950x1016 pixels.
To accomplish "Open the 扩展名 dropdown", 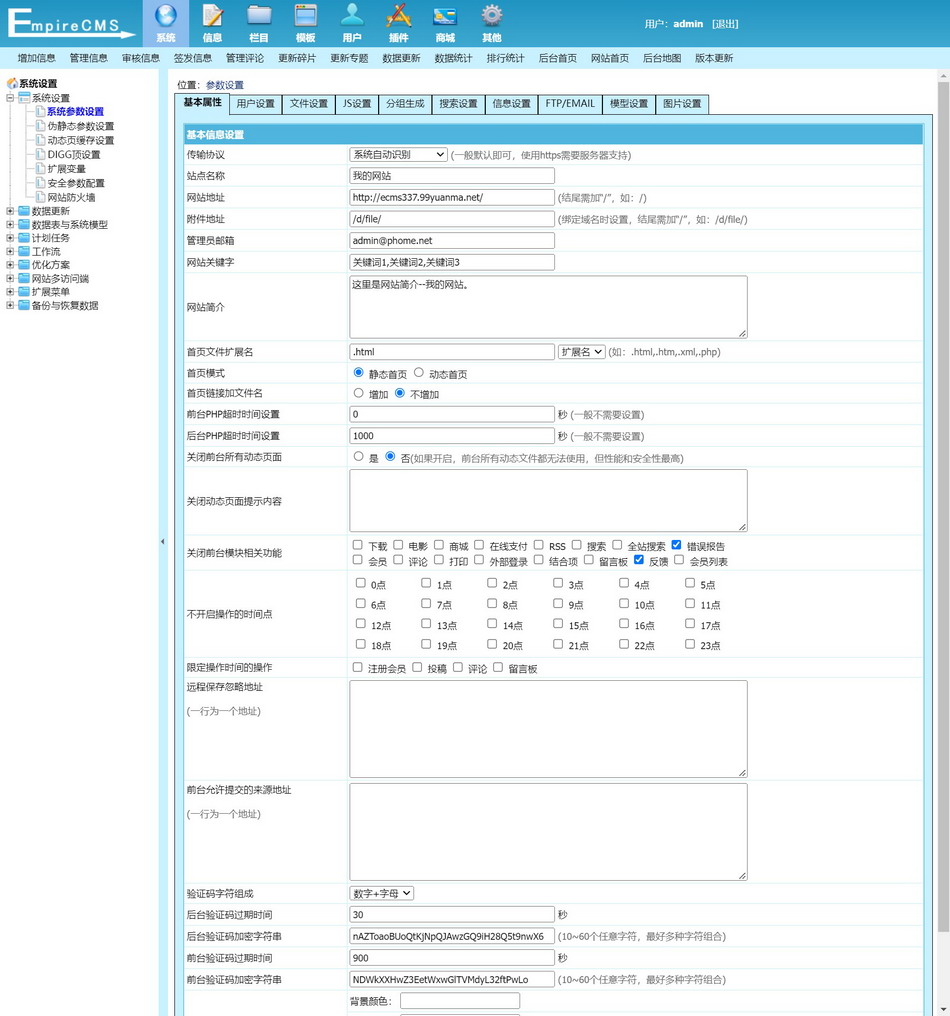I will 581,352.
